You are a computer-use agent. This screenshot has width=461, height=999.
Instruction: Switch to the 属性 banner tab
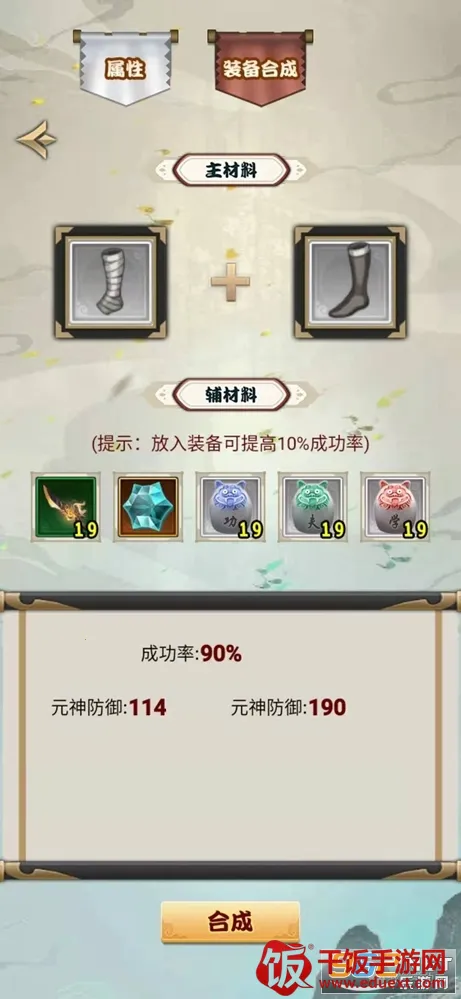(125, 68)
